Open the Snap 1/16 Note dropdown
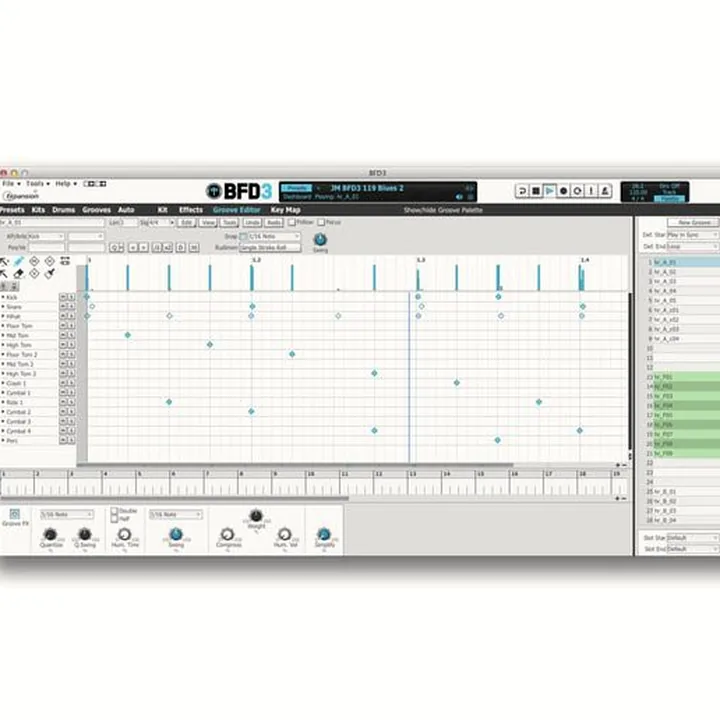720x720 pixels. pyautogui.click(x=274, y=236)
